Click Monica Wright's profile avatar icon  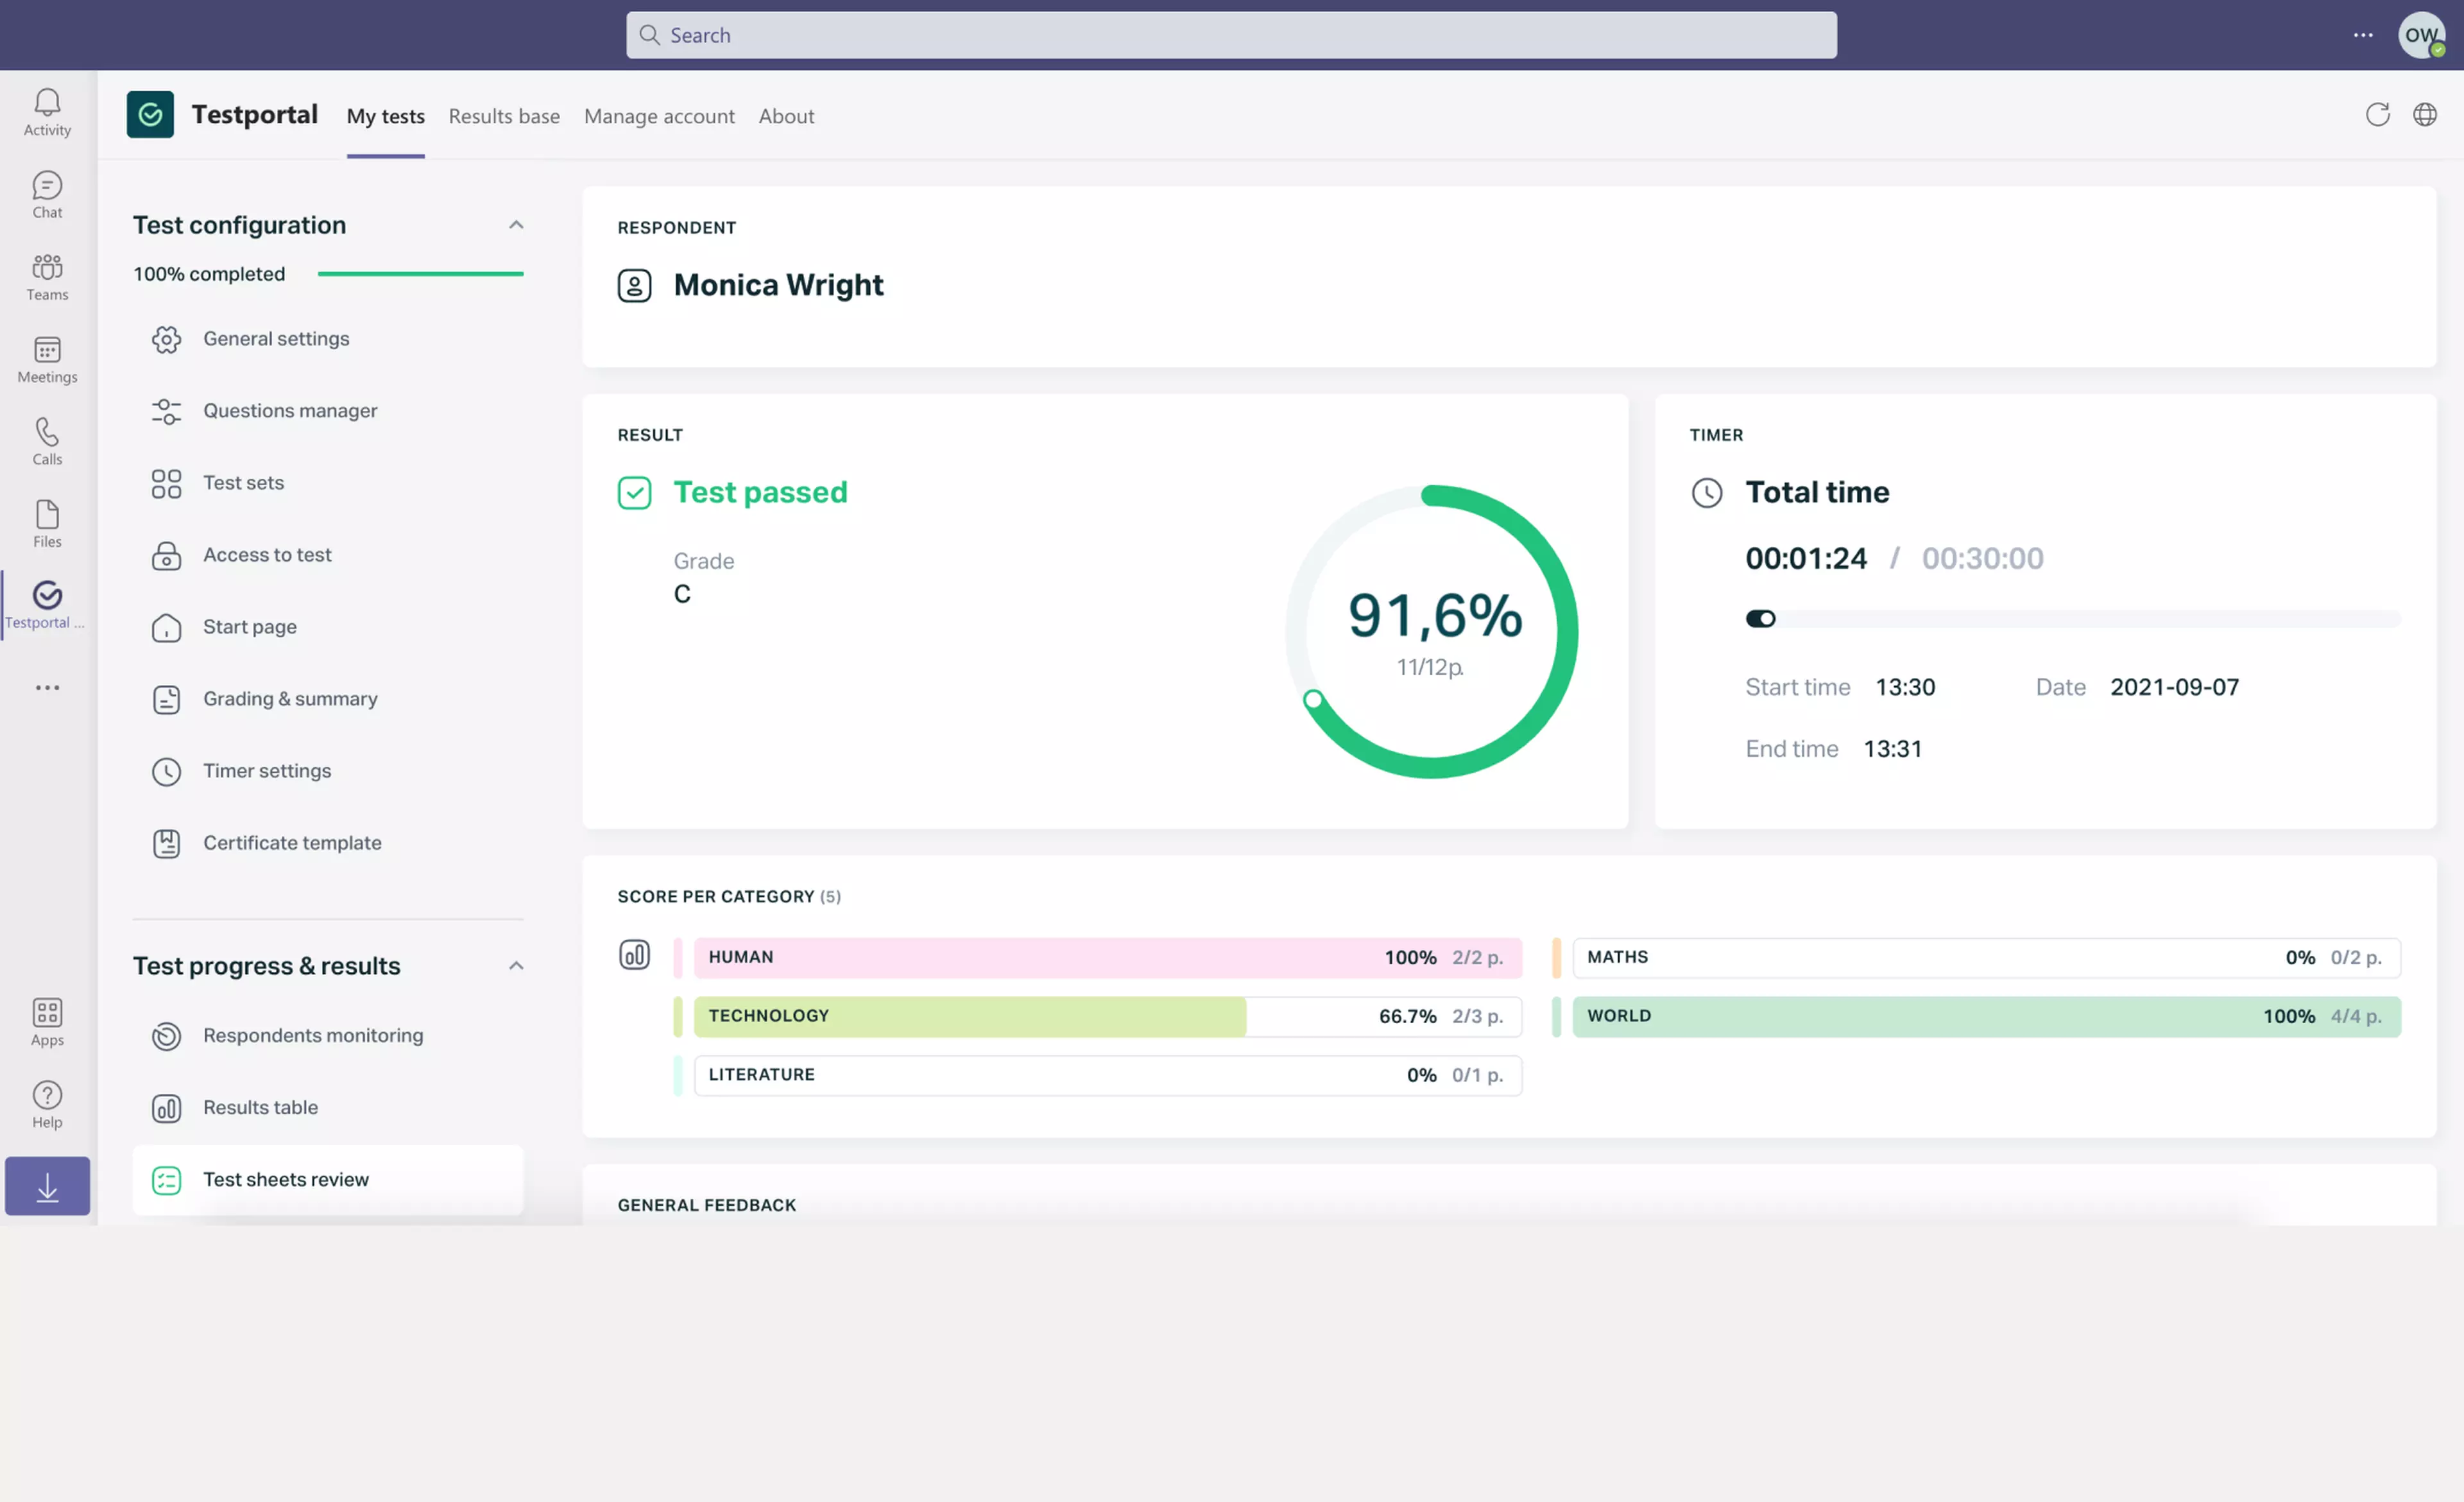pyautogui.click(x=635, y=285)
